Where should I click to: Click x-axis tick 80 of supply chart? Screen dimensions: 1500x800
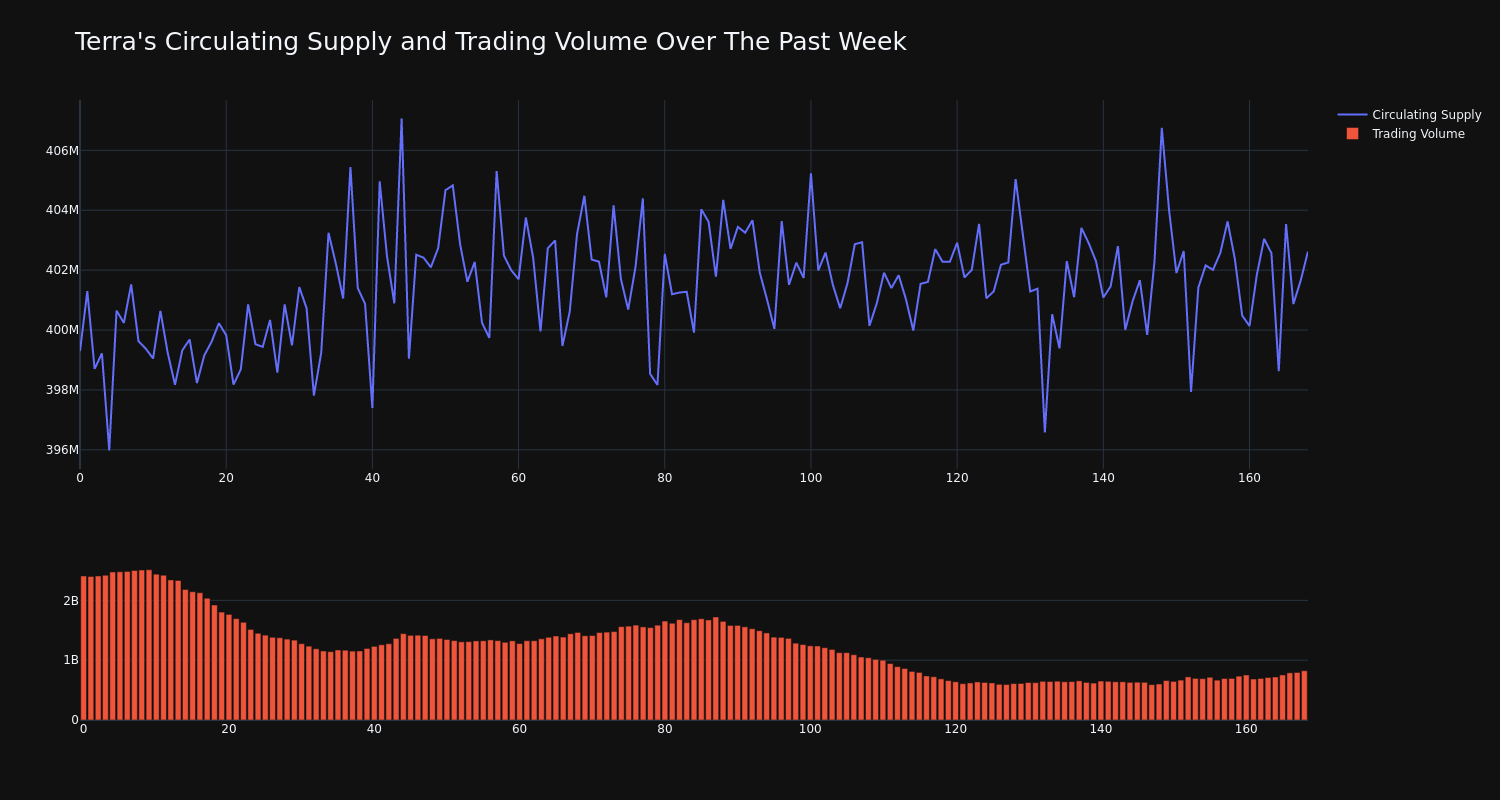[x=665, y=478]
